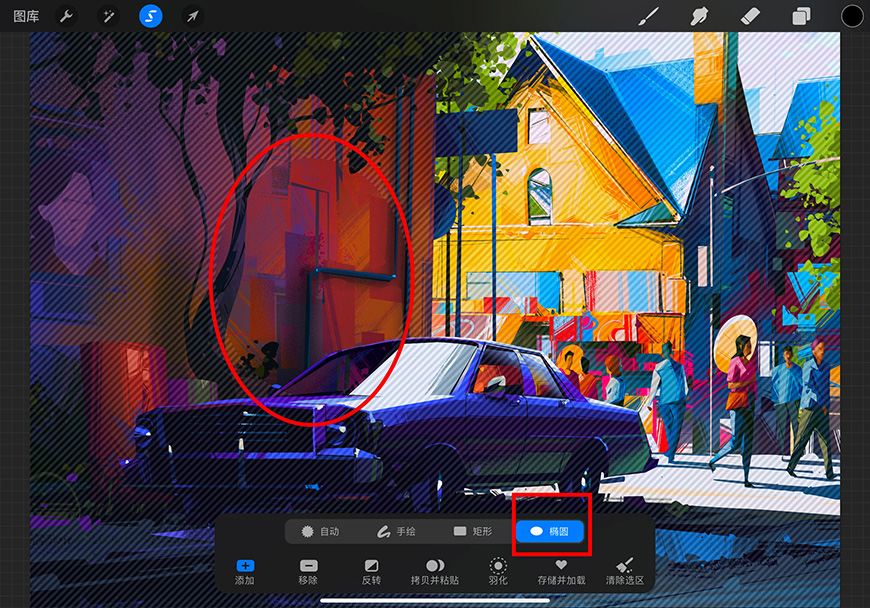This screenshot has height=608, width=870.
Task: Switch to 手绘 freehand selection mode
Action: (x=396, y=531)
